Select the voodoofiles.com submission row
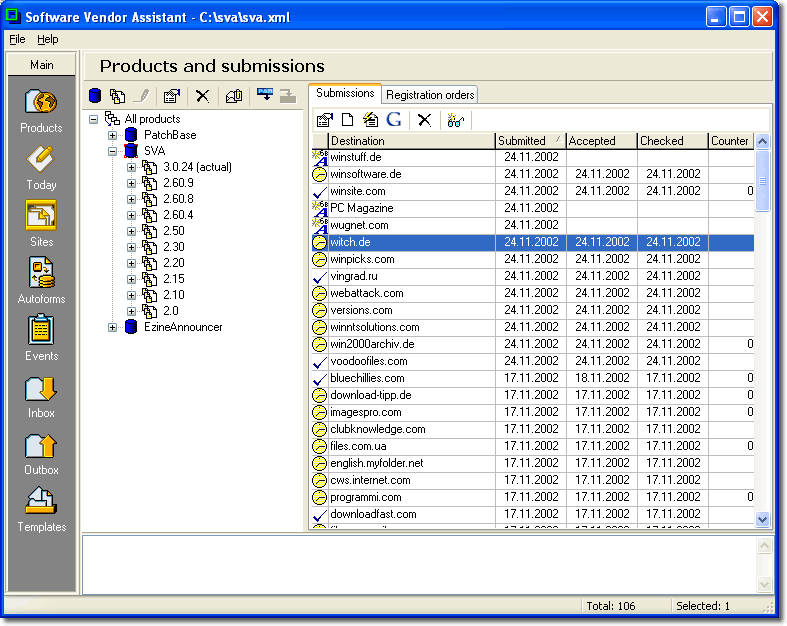Screen dimensions: 787x626 point(533,361)
